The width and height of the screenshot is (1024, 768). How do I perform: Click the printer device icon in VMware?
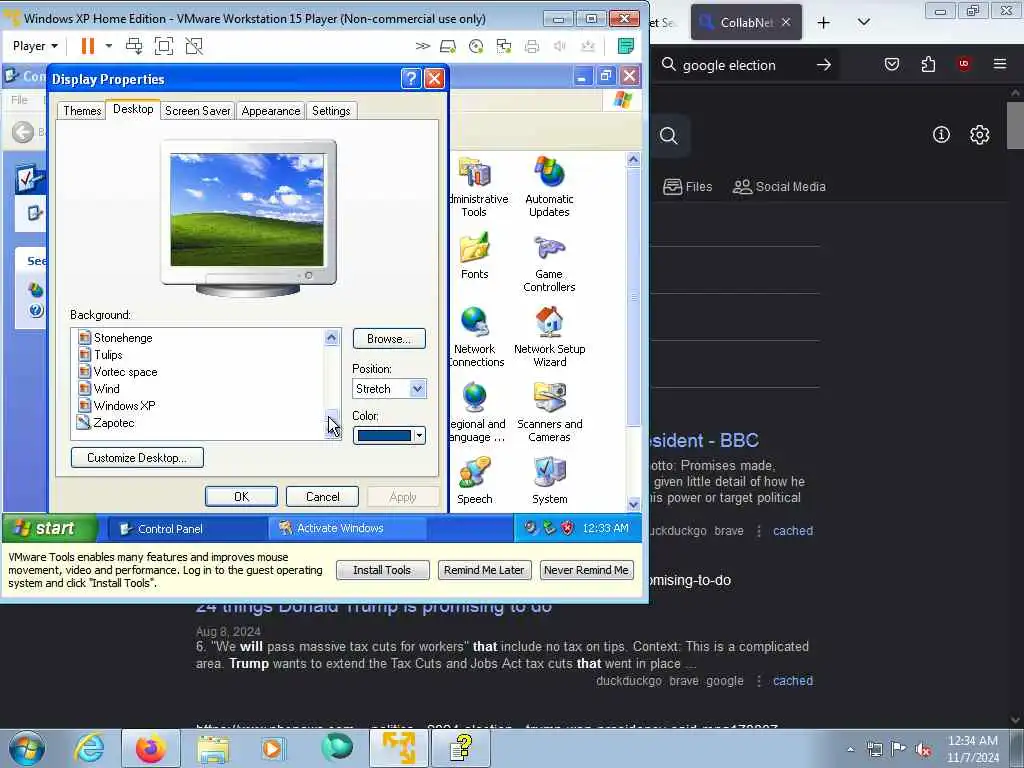532,46
